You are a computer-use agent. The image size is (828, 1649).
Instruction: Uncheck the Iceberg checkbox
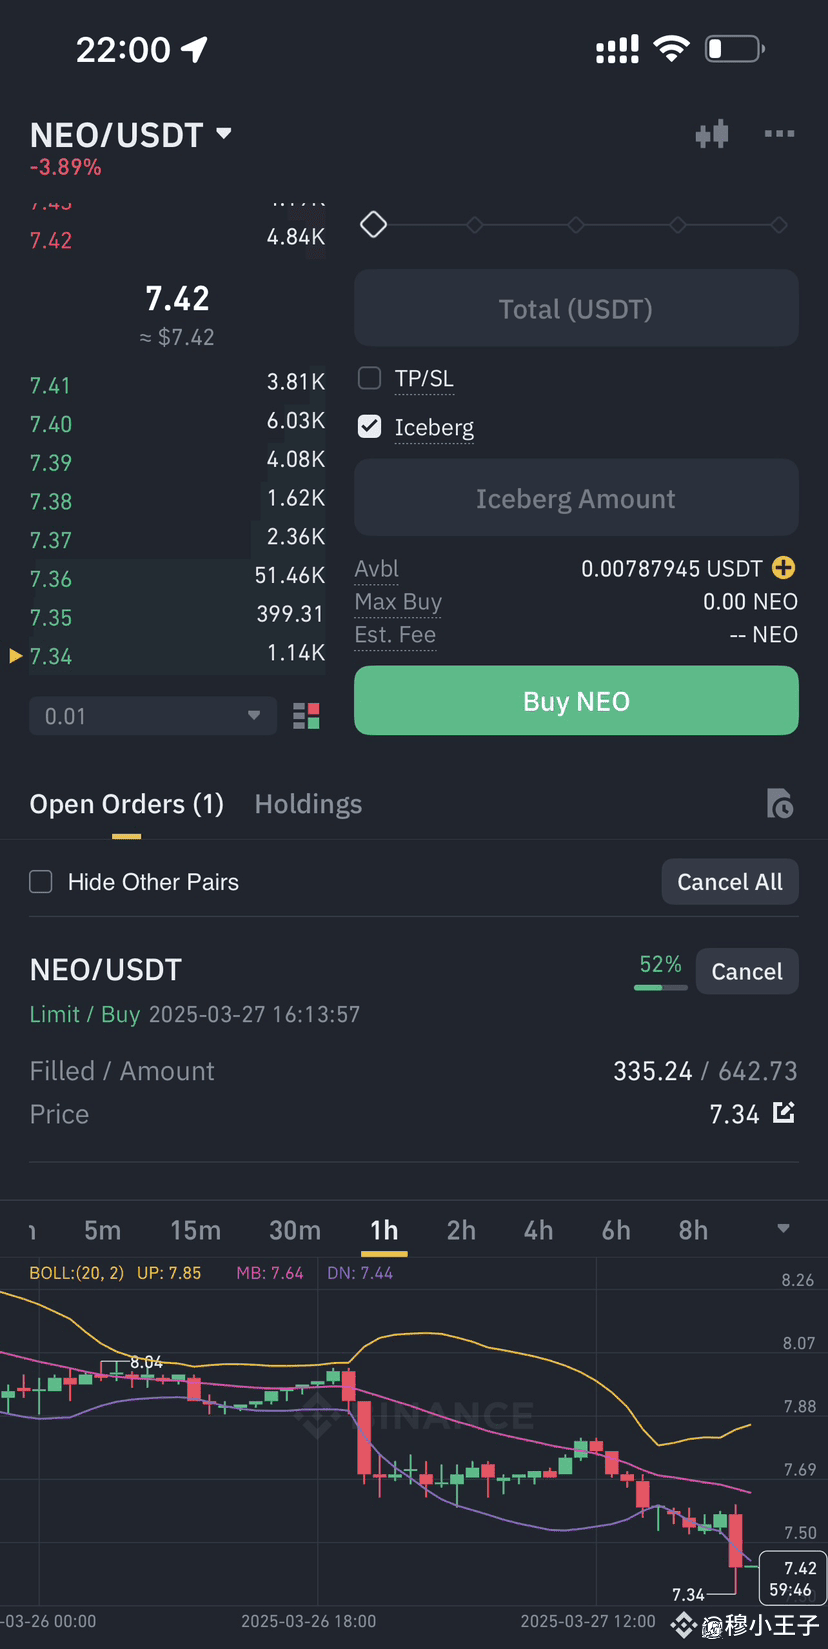coord(370,427)
